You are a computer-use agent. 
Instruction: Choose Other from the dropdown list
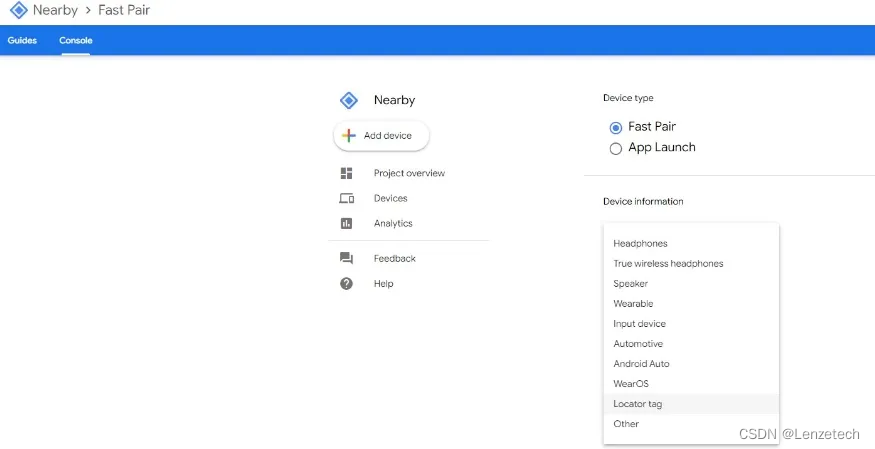point(691,424)
